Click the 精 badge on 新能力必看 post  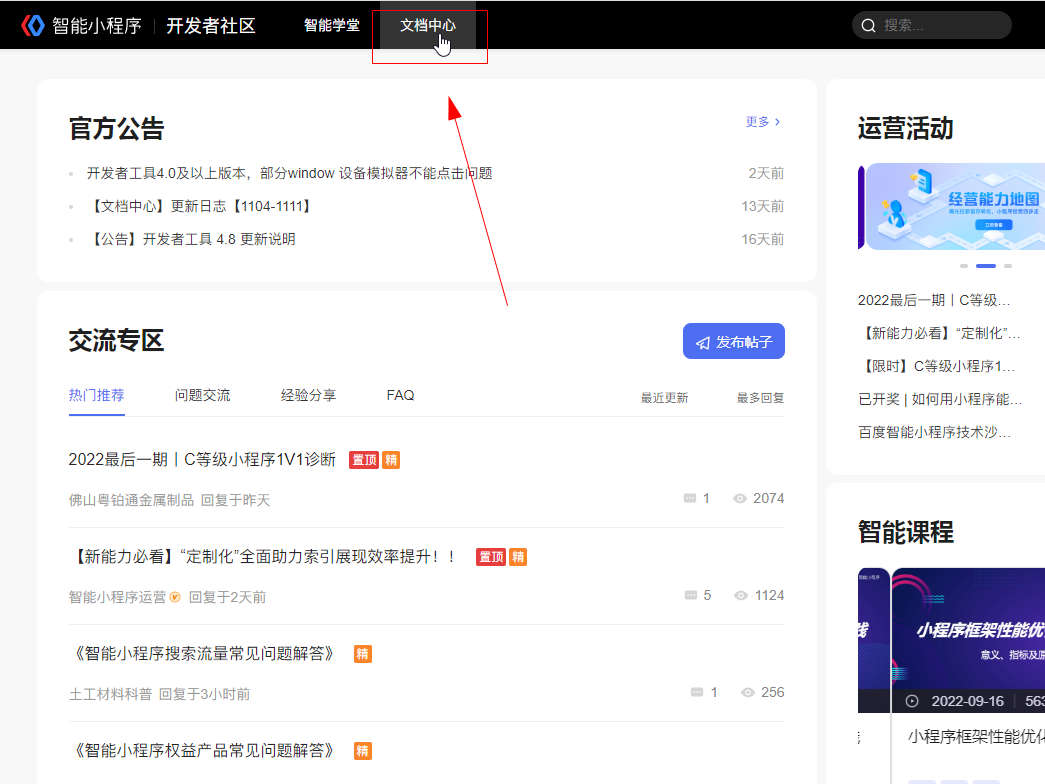coord(519,557)
